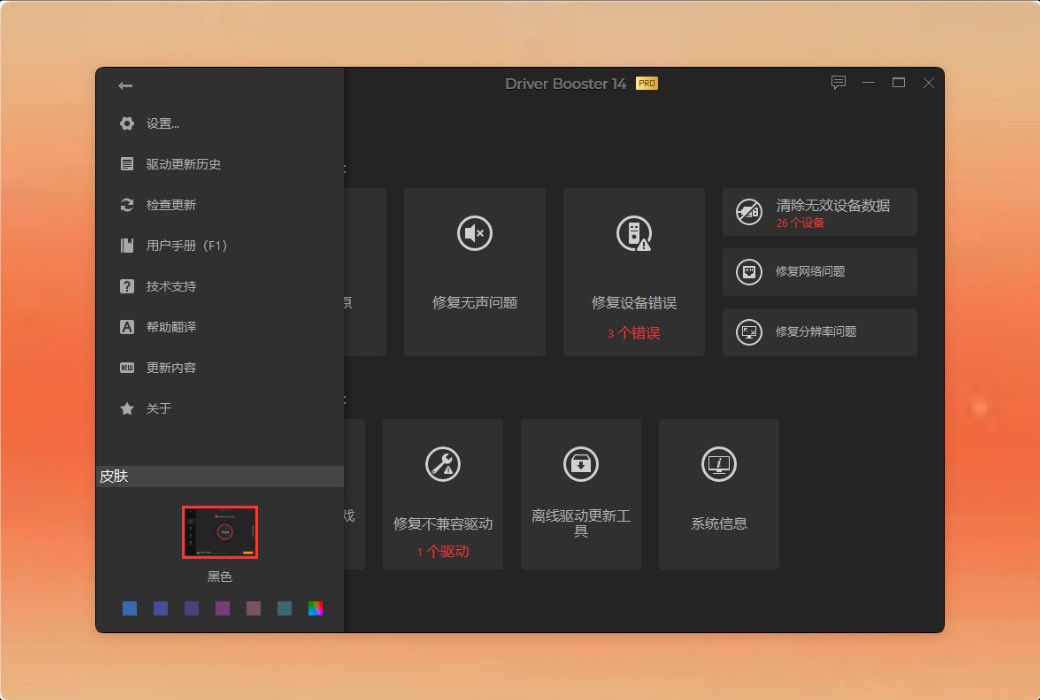Image resolution: width=1040 pixels, height=700 pixels.
Task: Minimize the Driver Booster window
Action: pyautogui.click(x=868, y=83)
